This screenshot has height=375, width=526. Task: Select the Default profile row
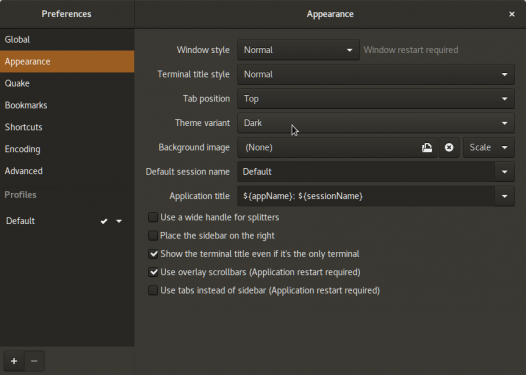(67, 221)
